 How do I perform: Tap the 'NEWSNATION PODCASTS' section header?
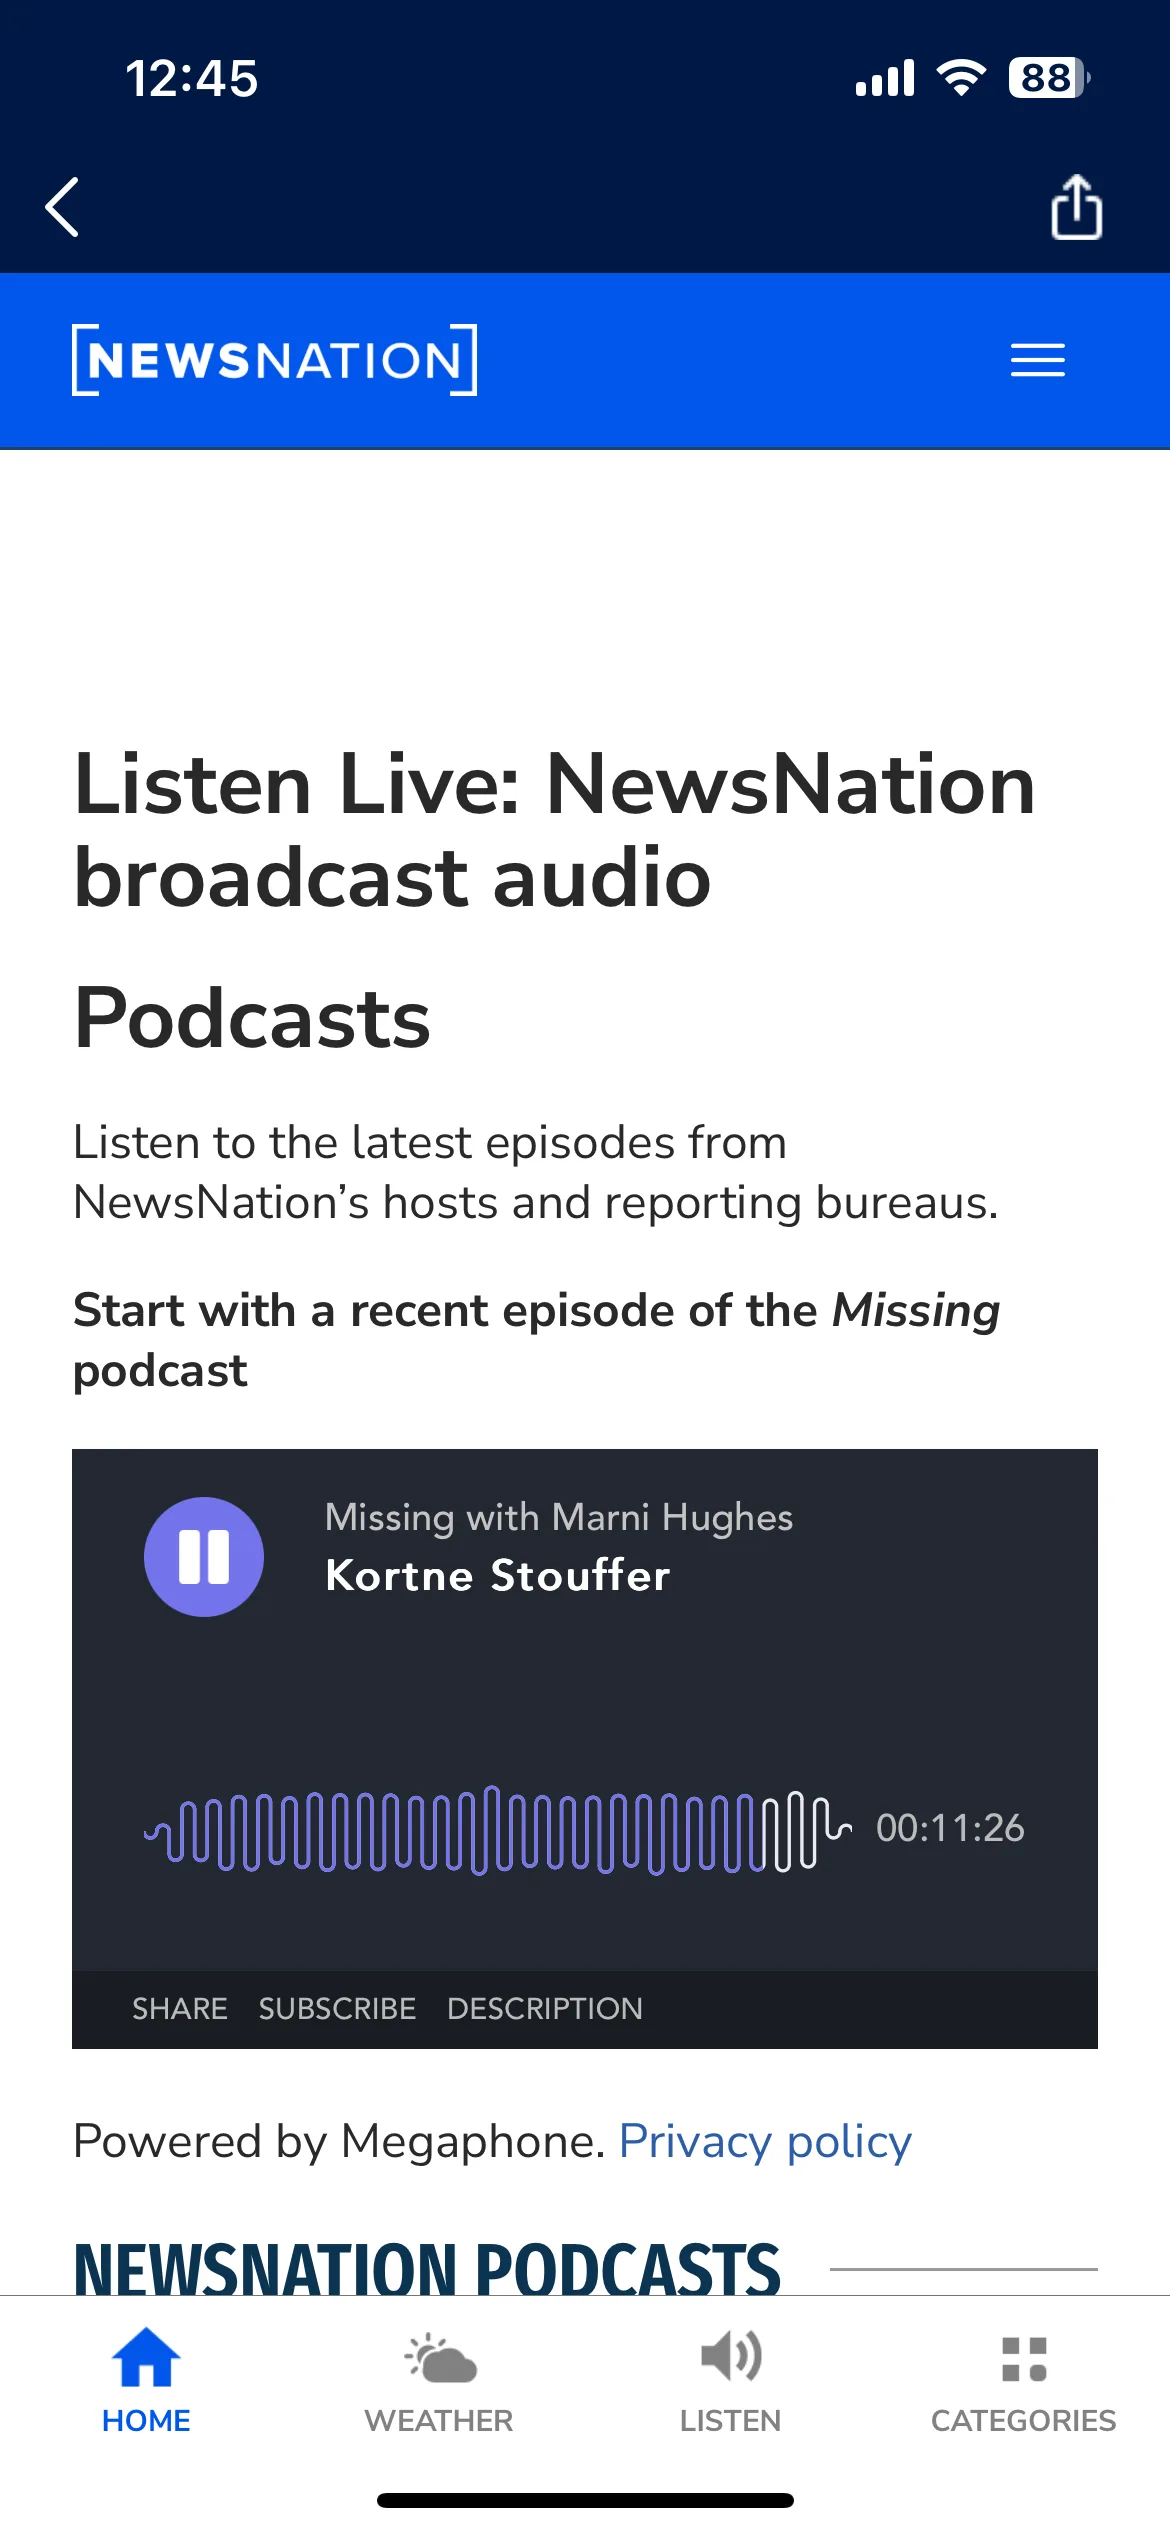point(427,2268)
